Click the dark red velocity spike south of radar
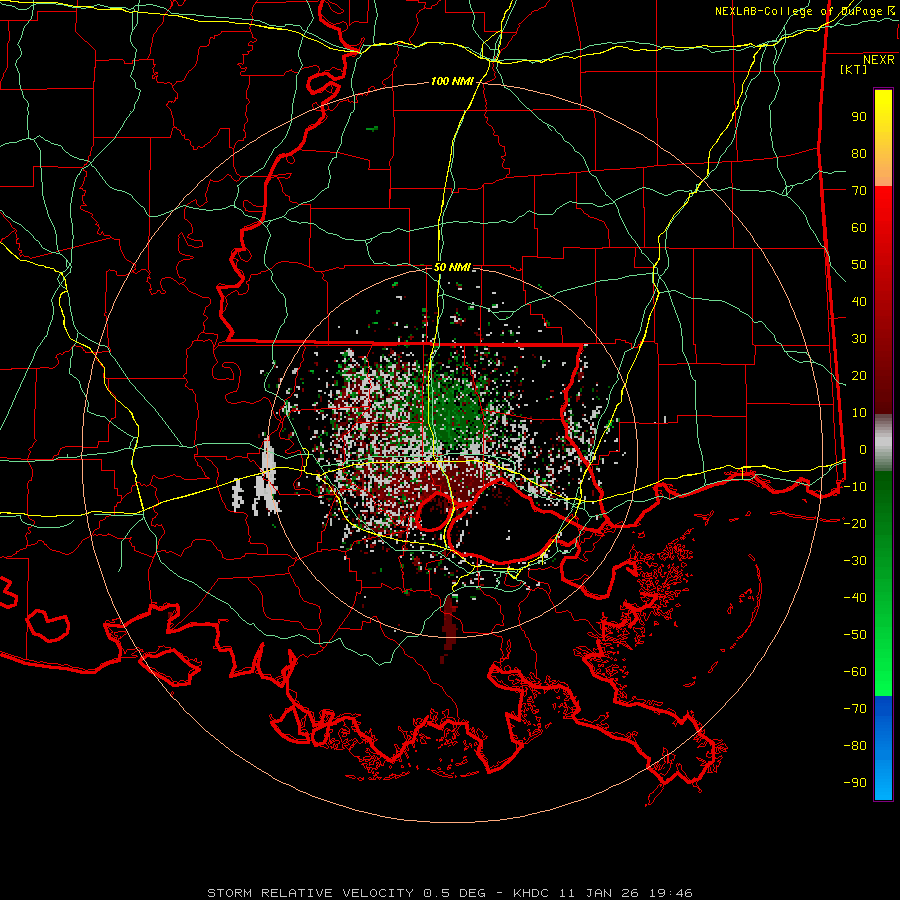Viewport: 900px width, 900px height. pyautogui.click(x=449, y=629)
